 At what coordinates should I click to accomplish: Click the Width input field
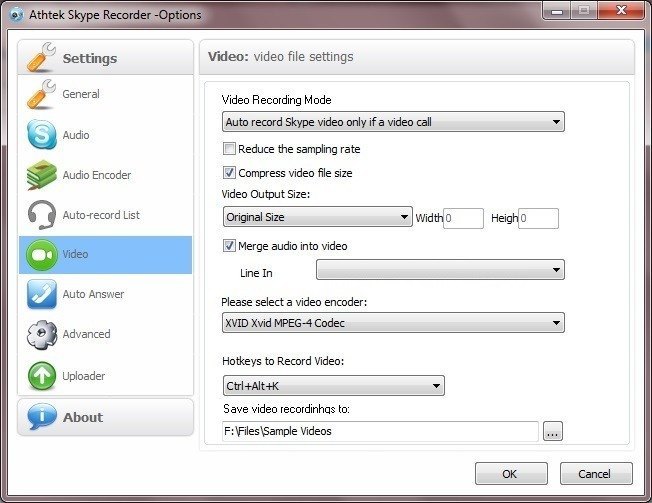[x=464, y=218]
